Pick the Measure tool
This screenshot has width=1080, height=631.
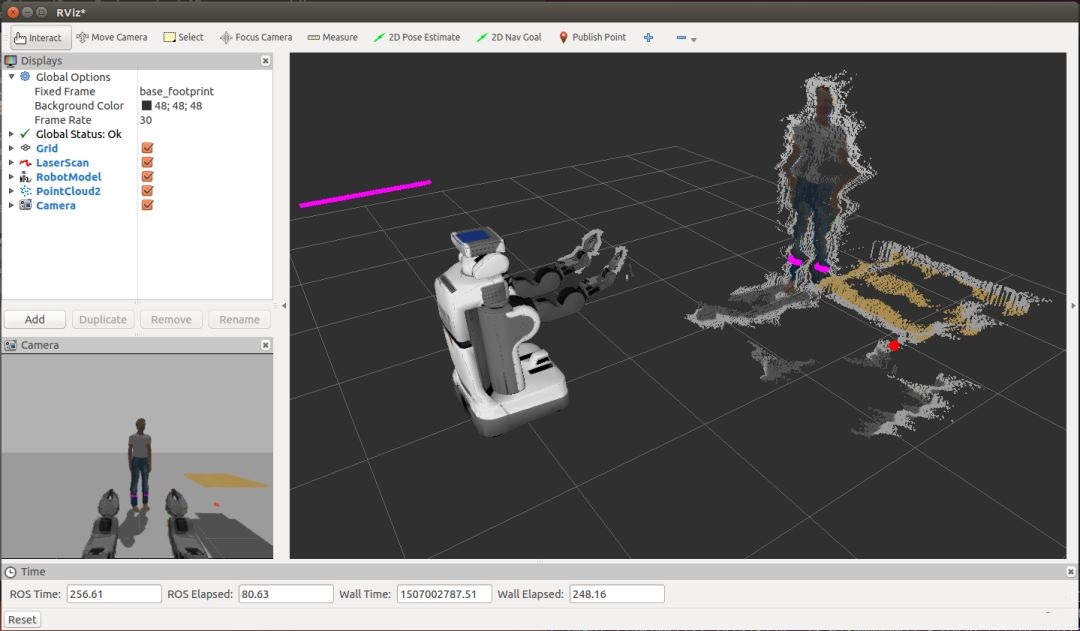332,37
